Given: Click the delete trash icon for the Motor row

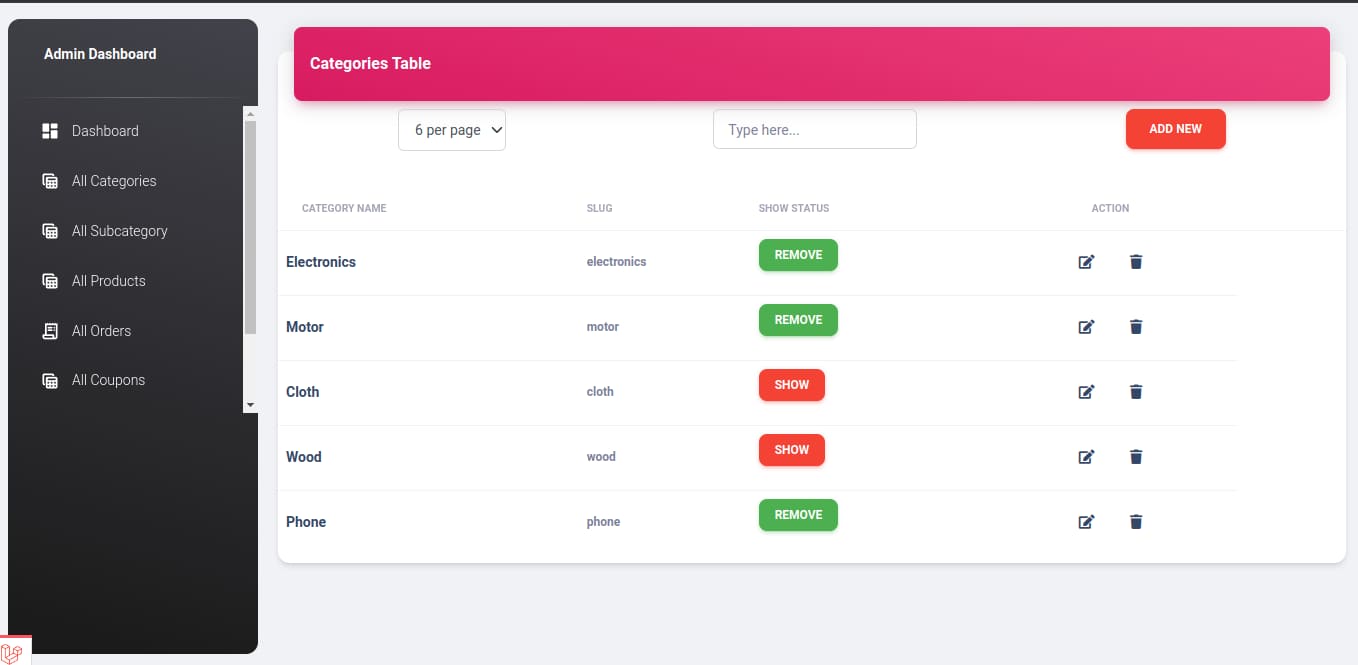Looking at the screenshot, I should click(x=1135, y=326).
